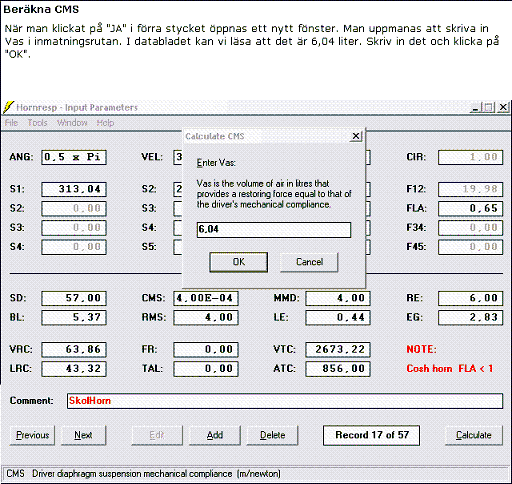This screenshot has width=512, height=484.
Task: Click the Hornresp lightning bolt title icon
Action: pos(8,107)
